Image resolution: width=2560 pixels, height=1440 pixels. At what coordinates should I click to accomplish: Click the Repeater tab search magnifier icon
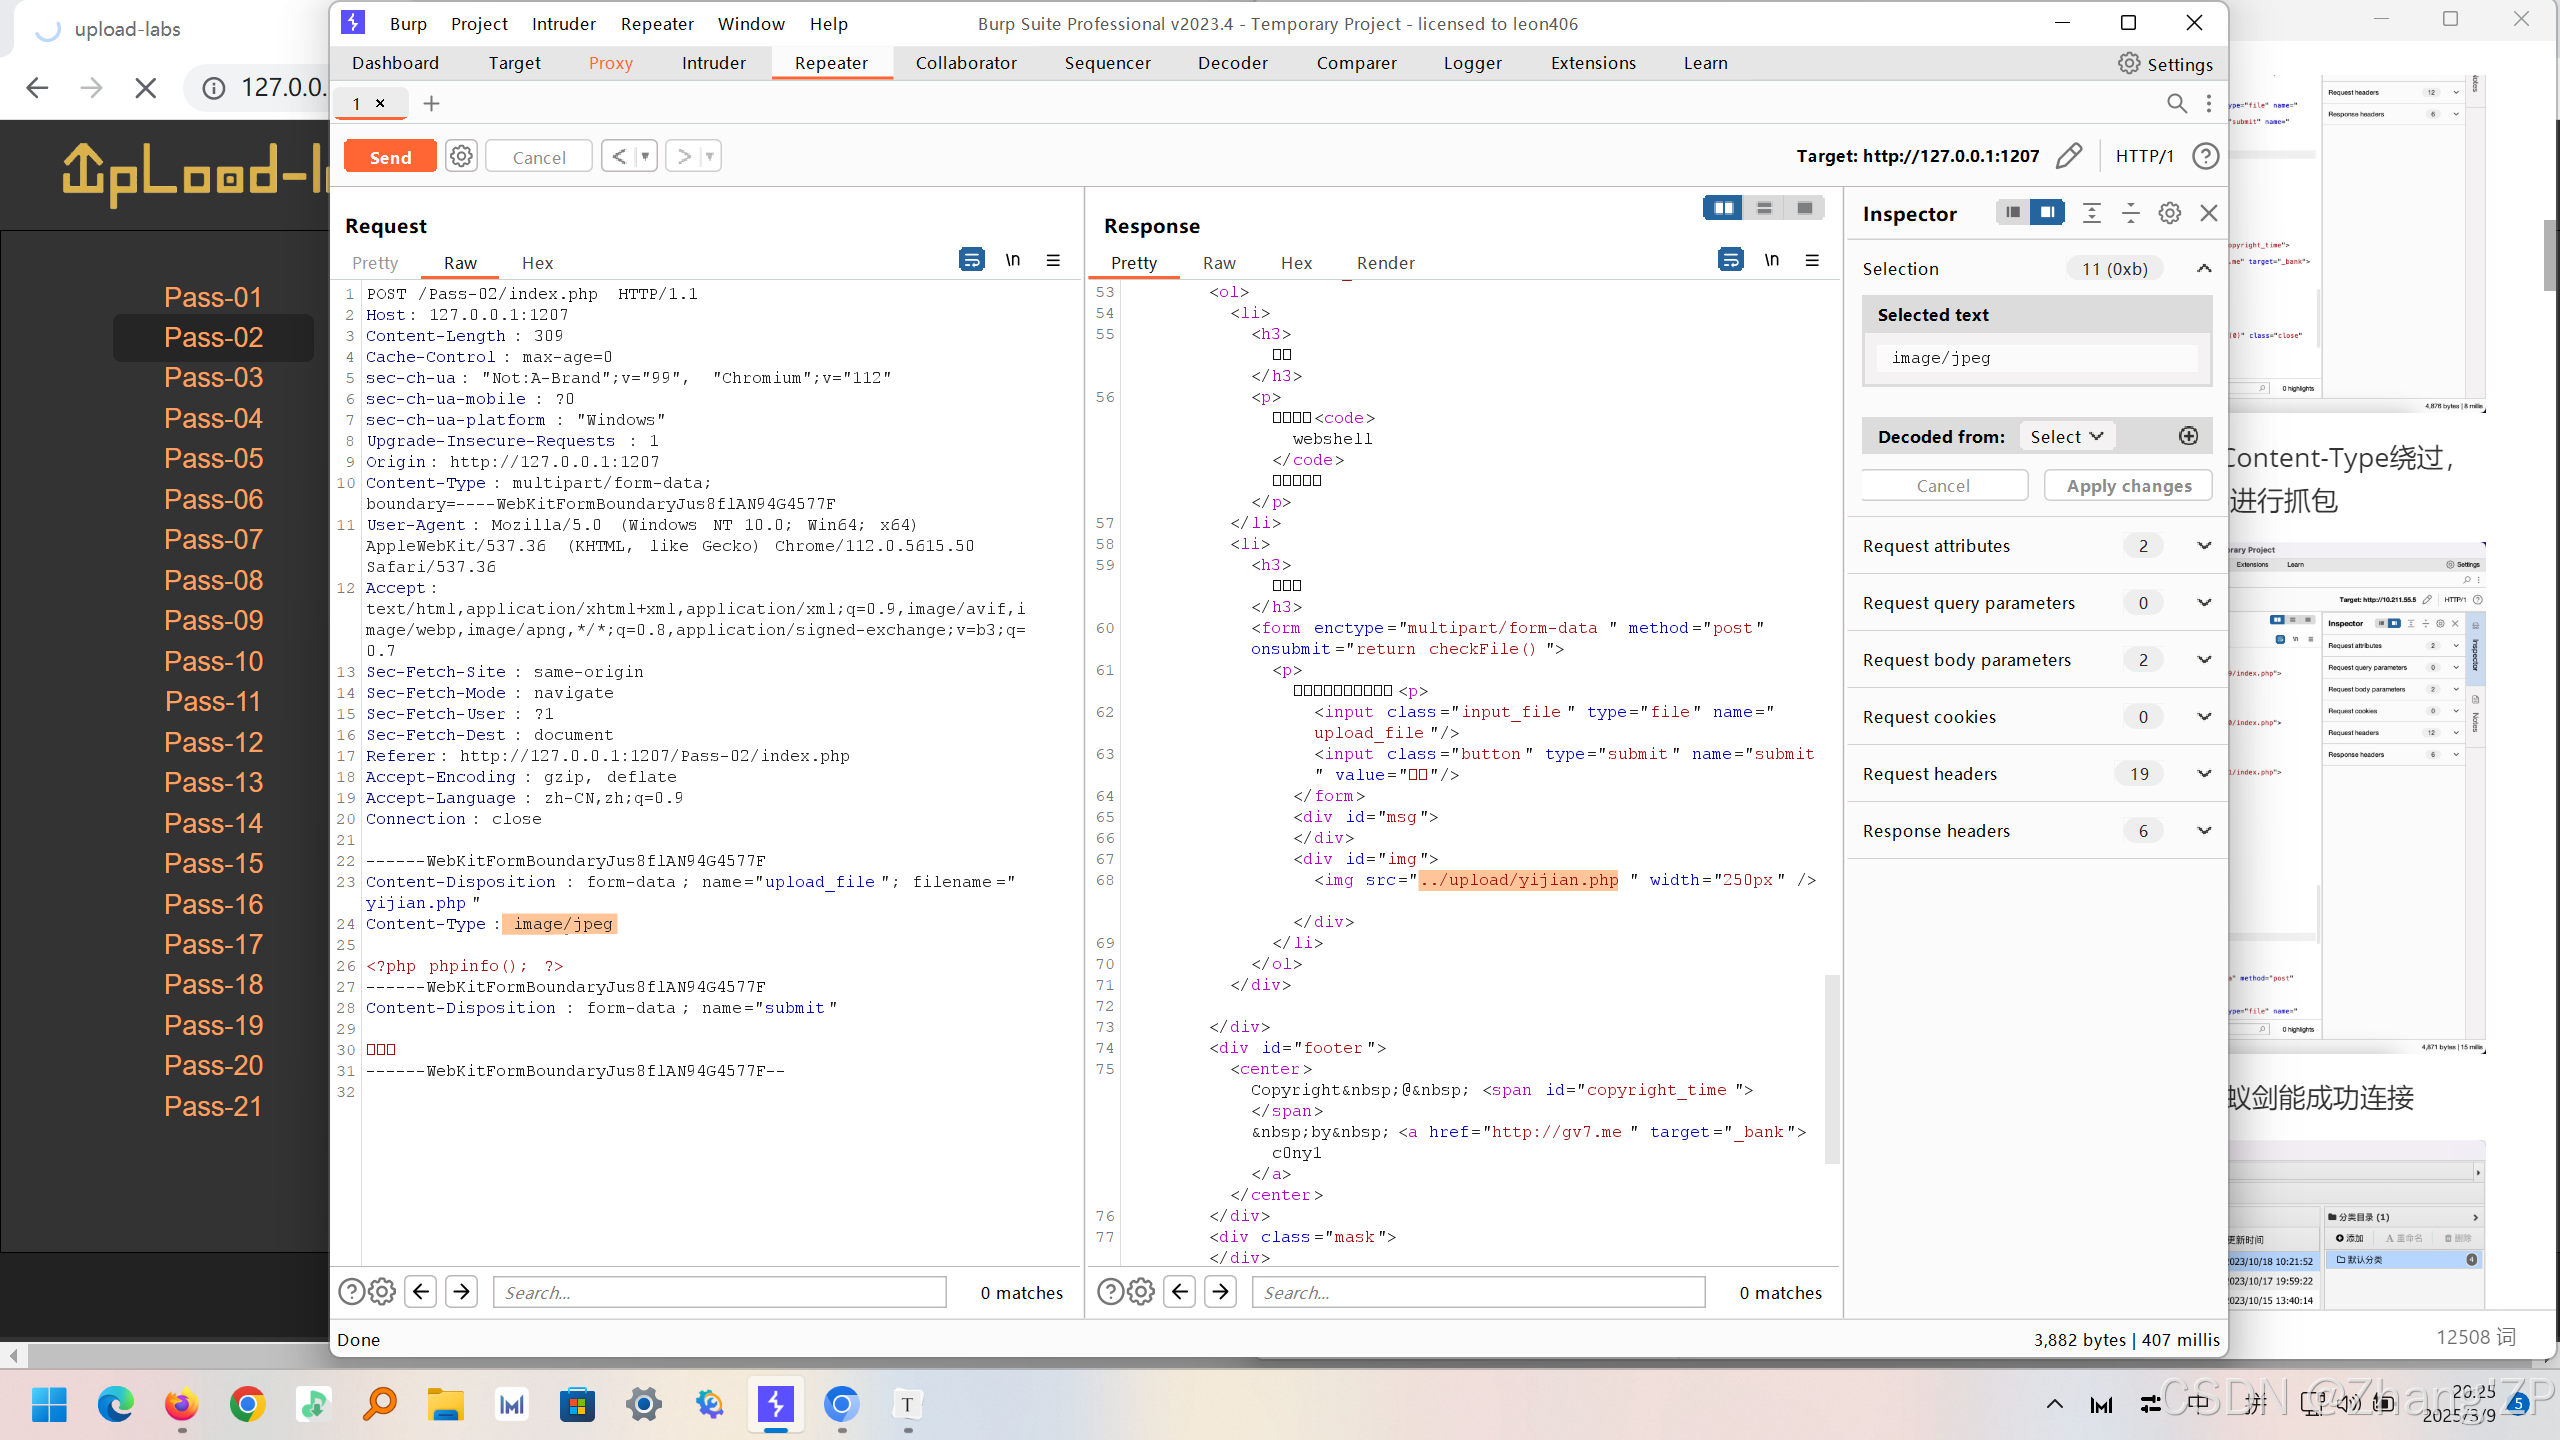click(x=2176, y=103)
